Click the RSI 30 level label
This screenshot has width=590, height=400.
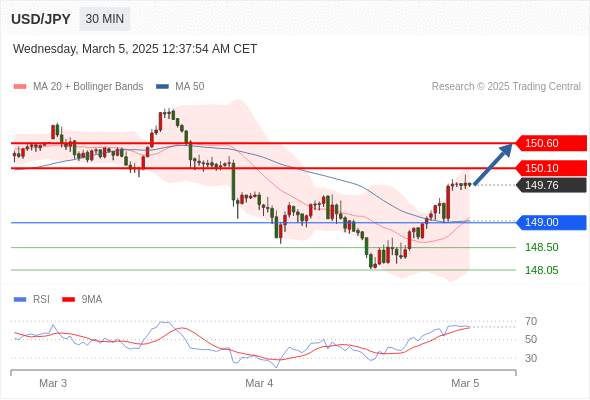531,358
